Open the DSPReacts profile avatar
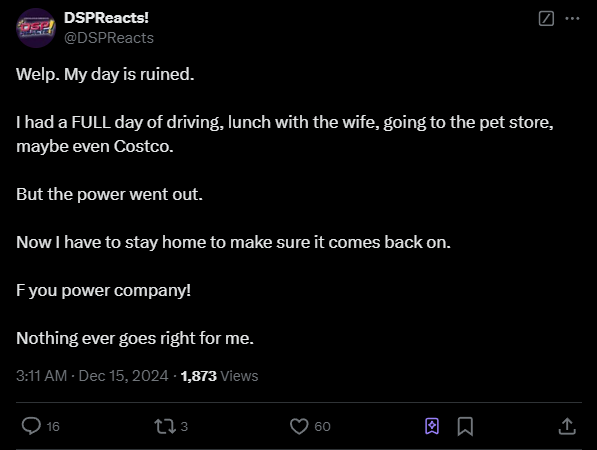The image size is (597, 450). 36,28
